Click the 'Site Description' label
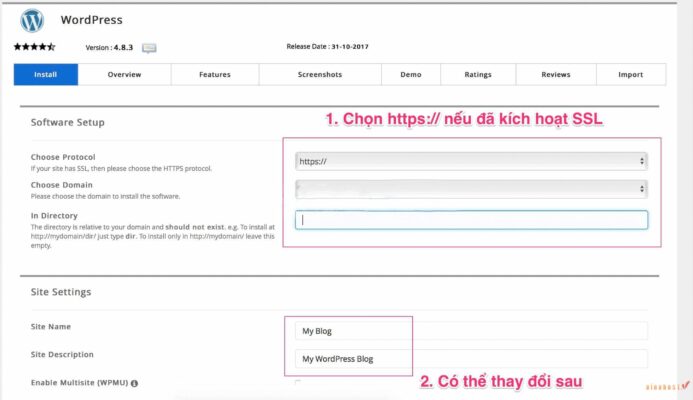Image resolution: width=693 pixels, height=400 pixels. pos(62,354)
